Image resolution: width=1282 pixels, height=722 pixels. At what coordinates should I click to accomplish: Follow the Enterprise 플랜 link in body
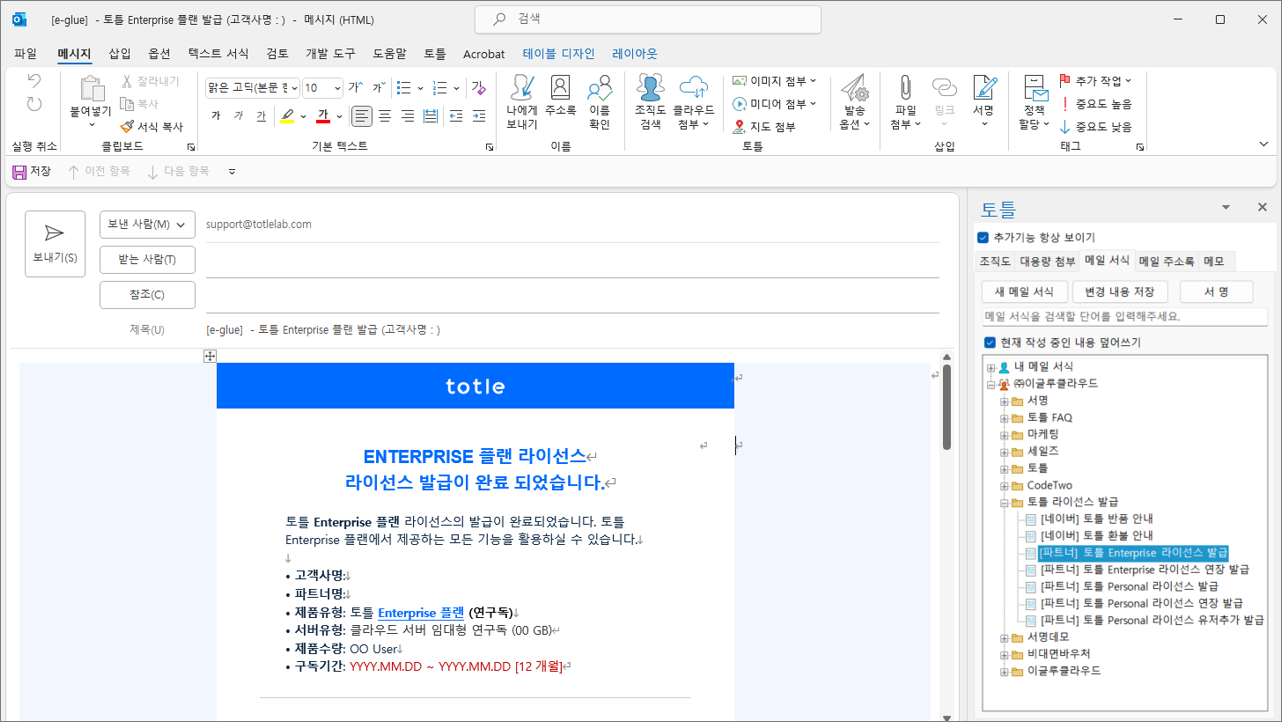pyautogui.click(x=421, y=612)
